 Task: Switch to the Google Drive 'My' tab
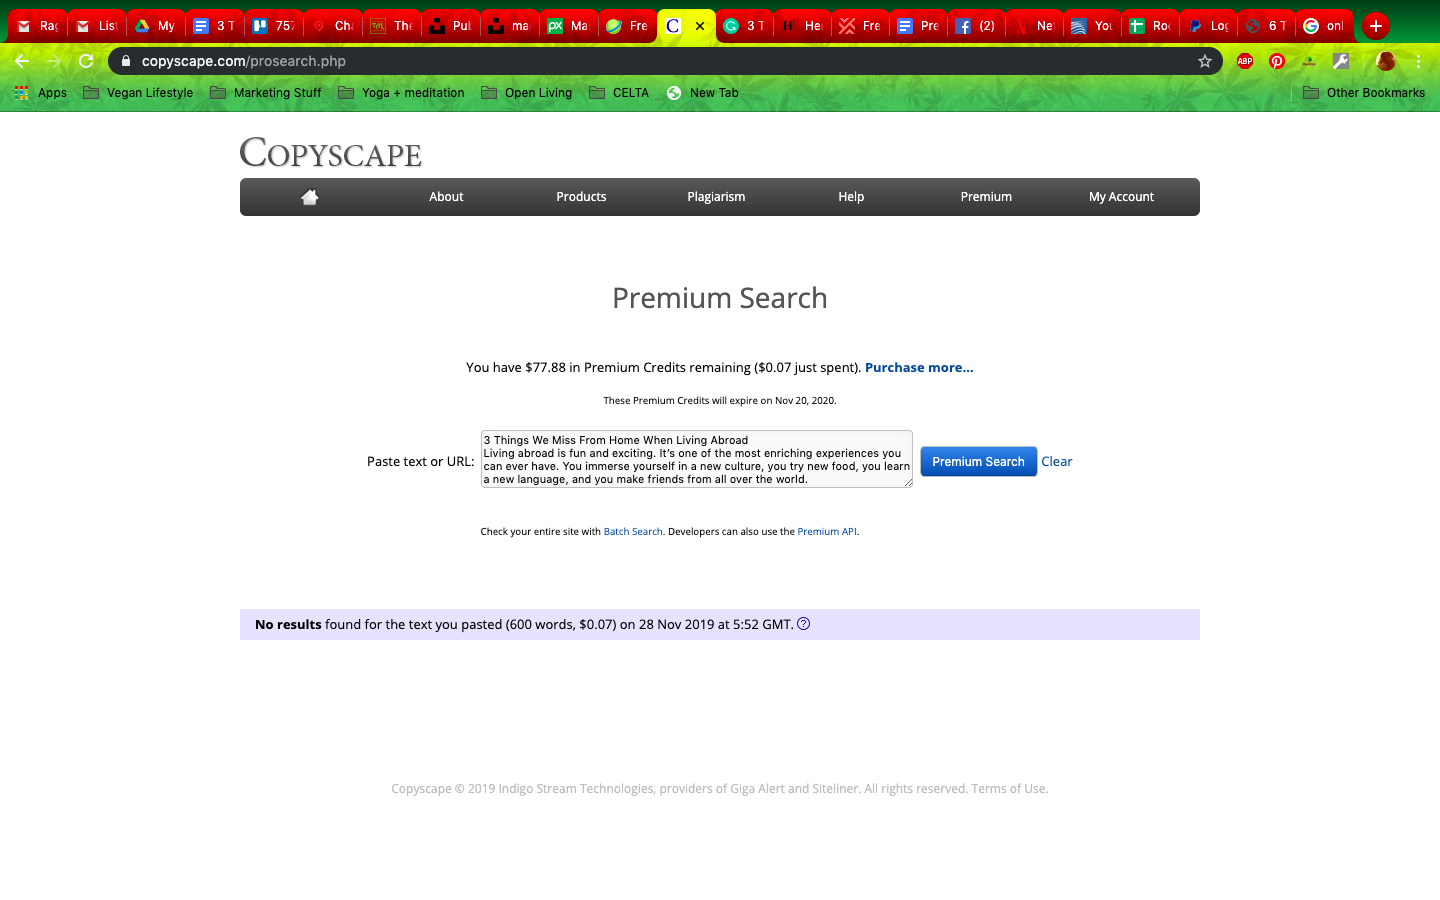155,26
